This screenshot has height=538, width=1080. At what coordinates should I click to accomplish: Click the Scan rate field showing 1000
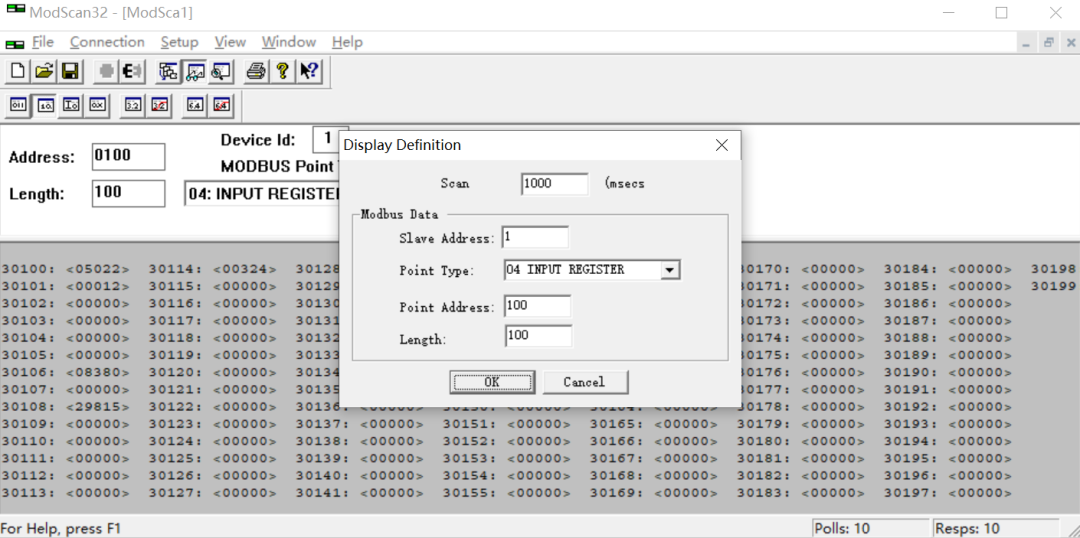(x=554, y=184)
